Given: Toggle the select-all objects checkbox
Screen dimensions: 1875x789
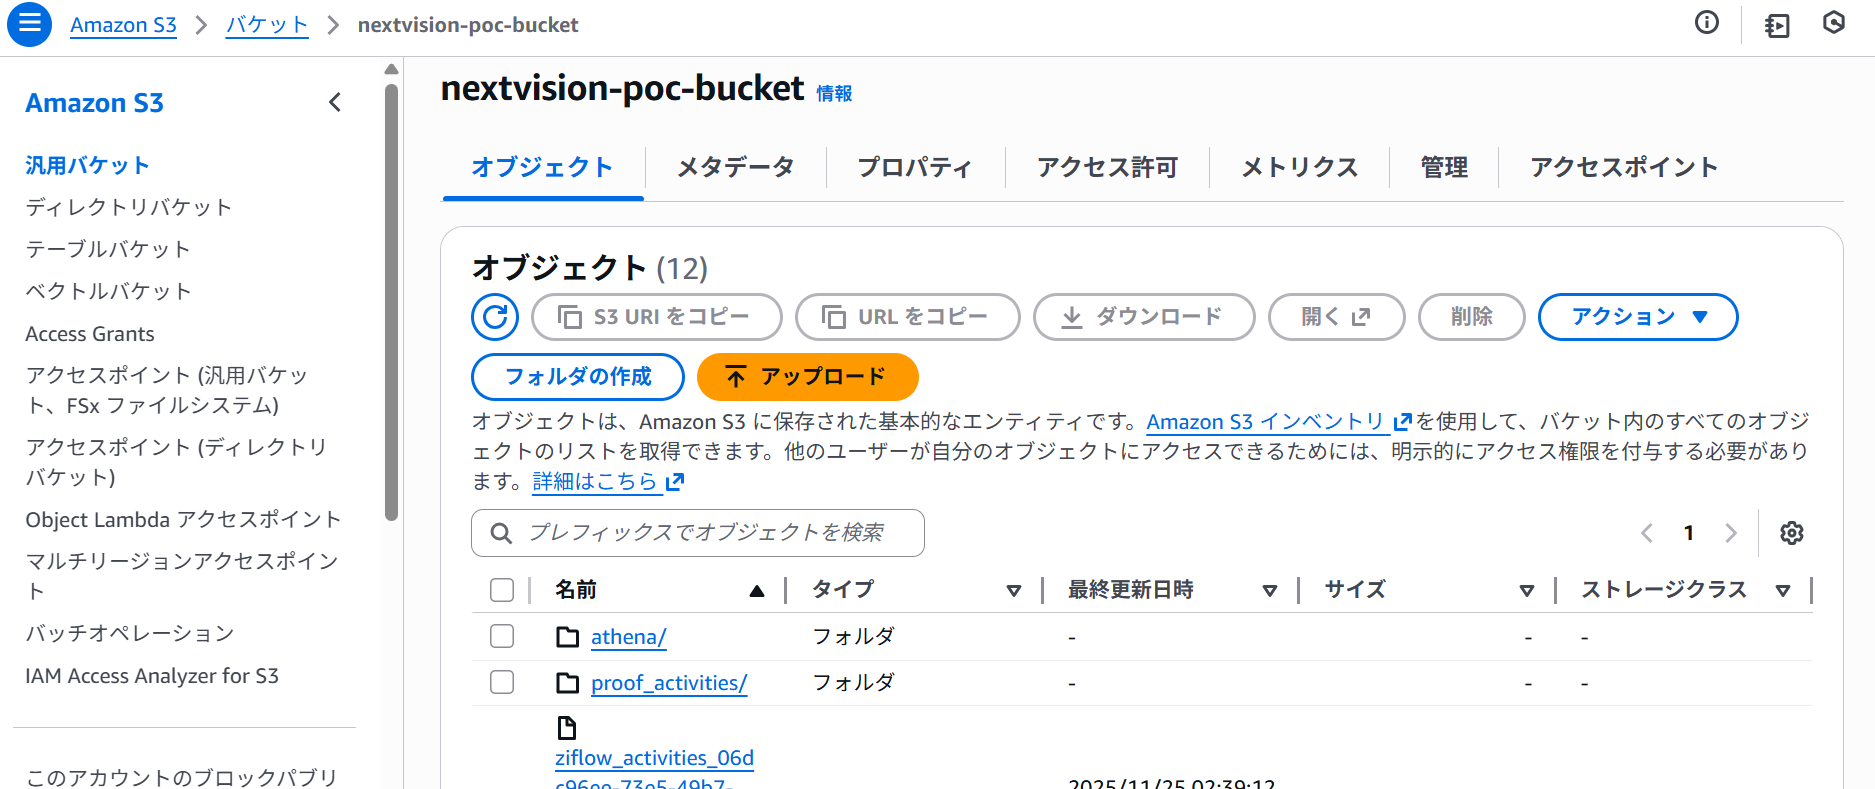Looking at the screenshot, I should coord(502,590).
